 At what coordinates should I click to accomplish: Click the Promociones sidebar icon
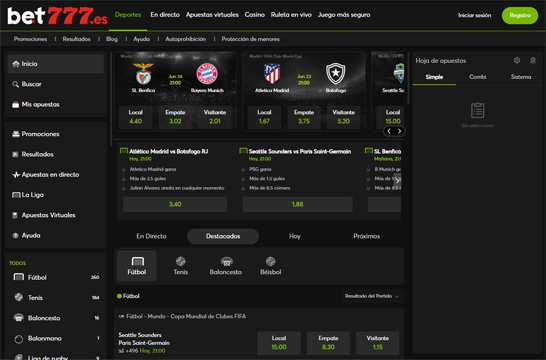(16, 134)
